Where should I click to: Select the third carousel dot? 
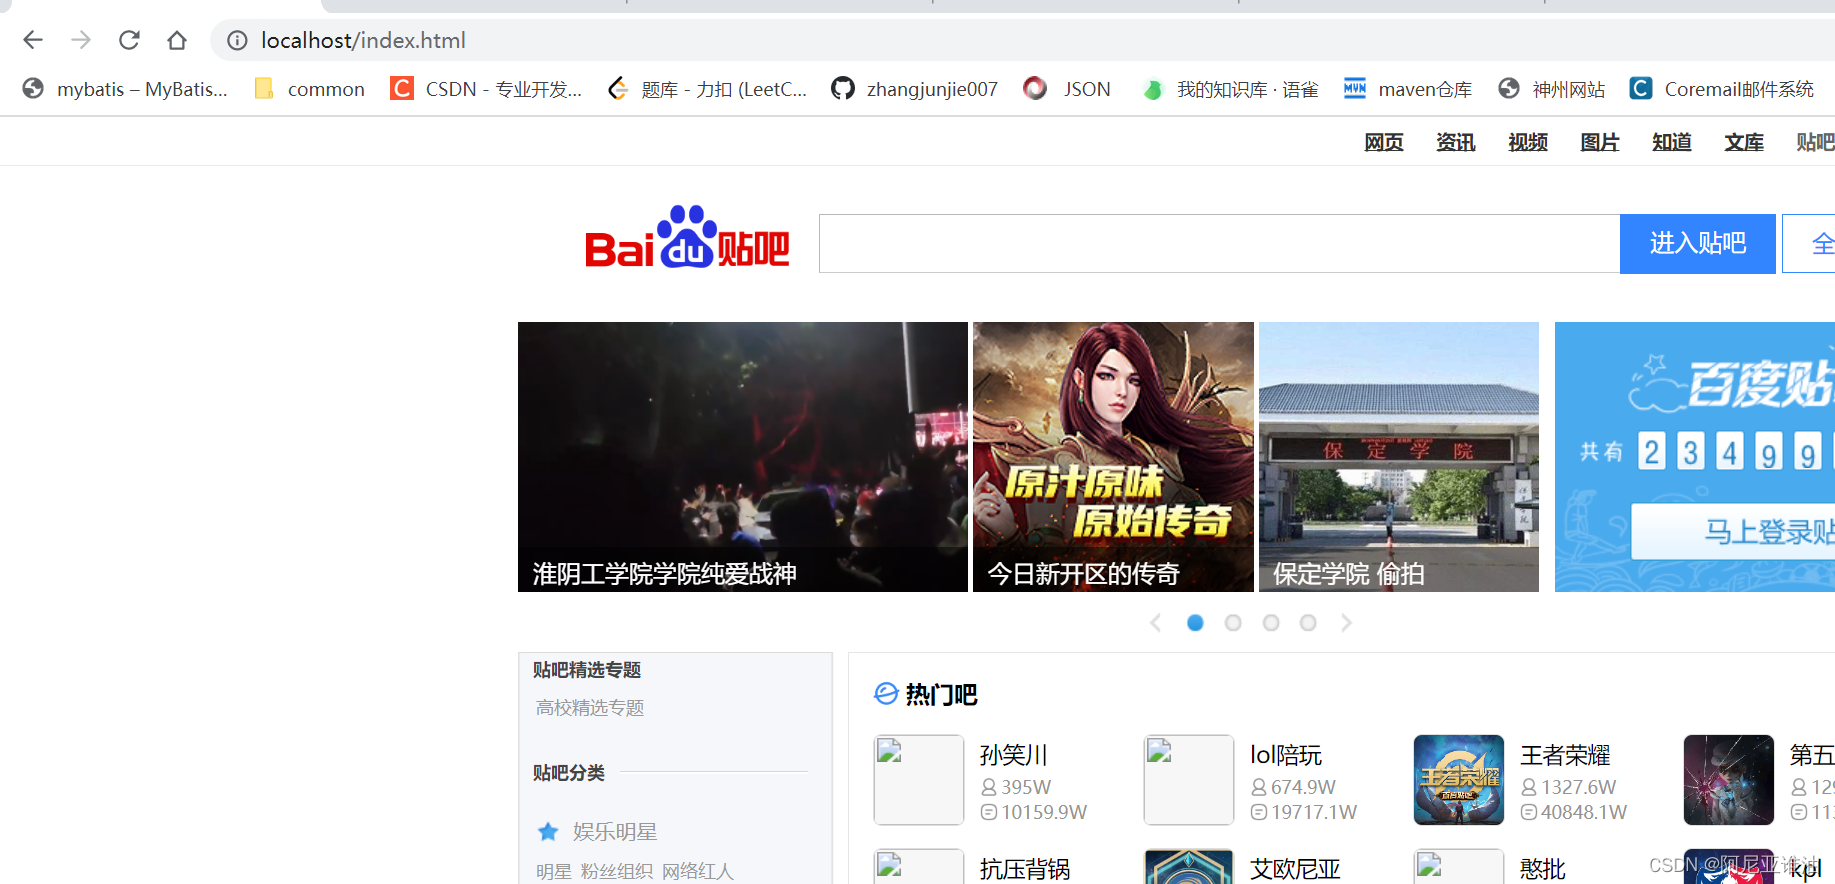point(1271,623)
